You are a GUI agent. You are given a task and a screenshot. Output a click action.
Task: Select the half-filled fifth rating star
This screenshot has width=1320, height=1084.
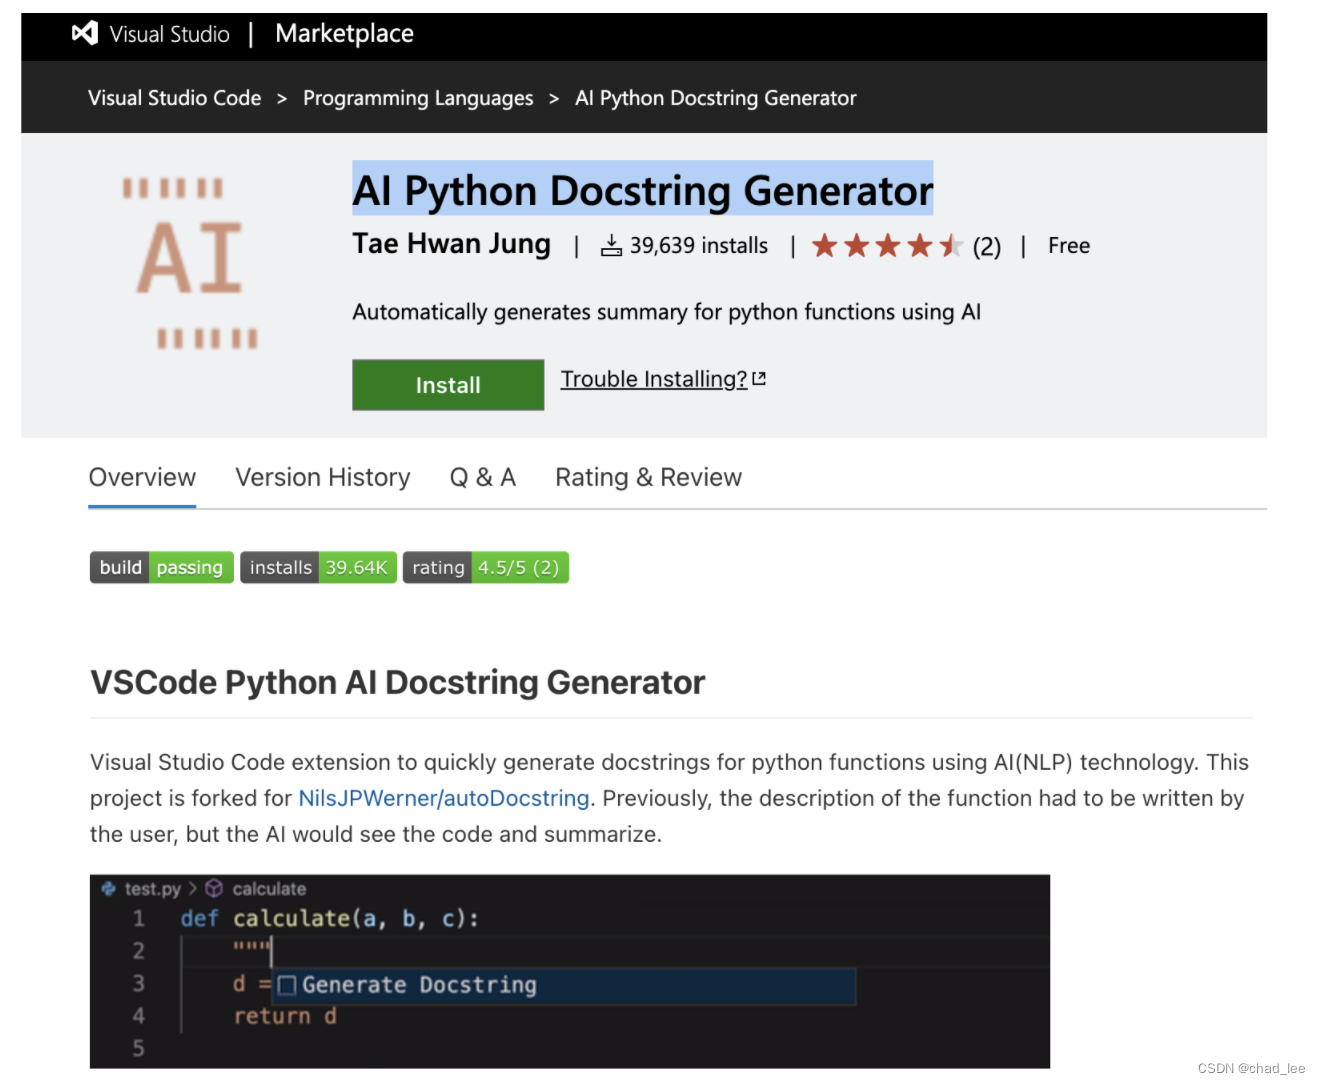click(952, 245)
